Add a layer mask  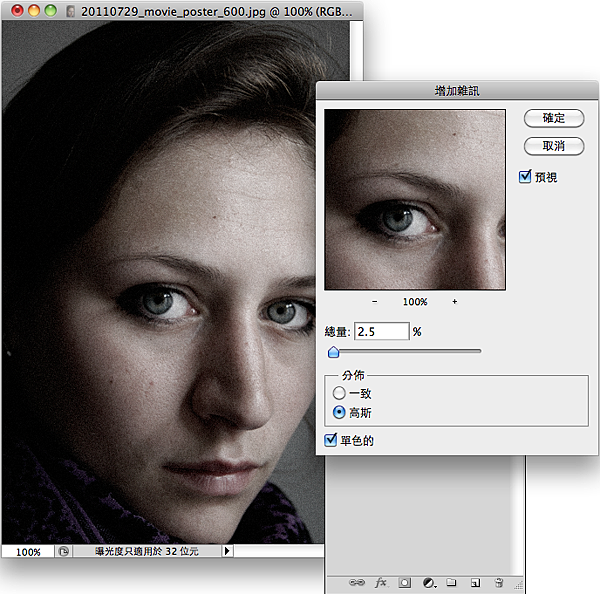point(404,581)
